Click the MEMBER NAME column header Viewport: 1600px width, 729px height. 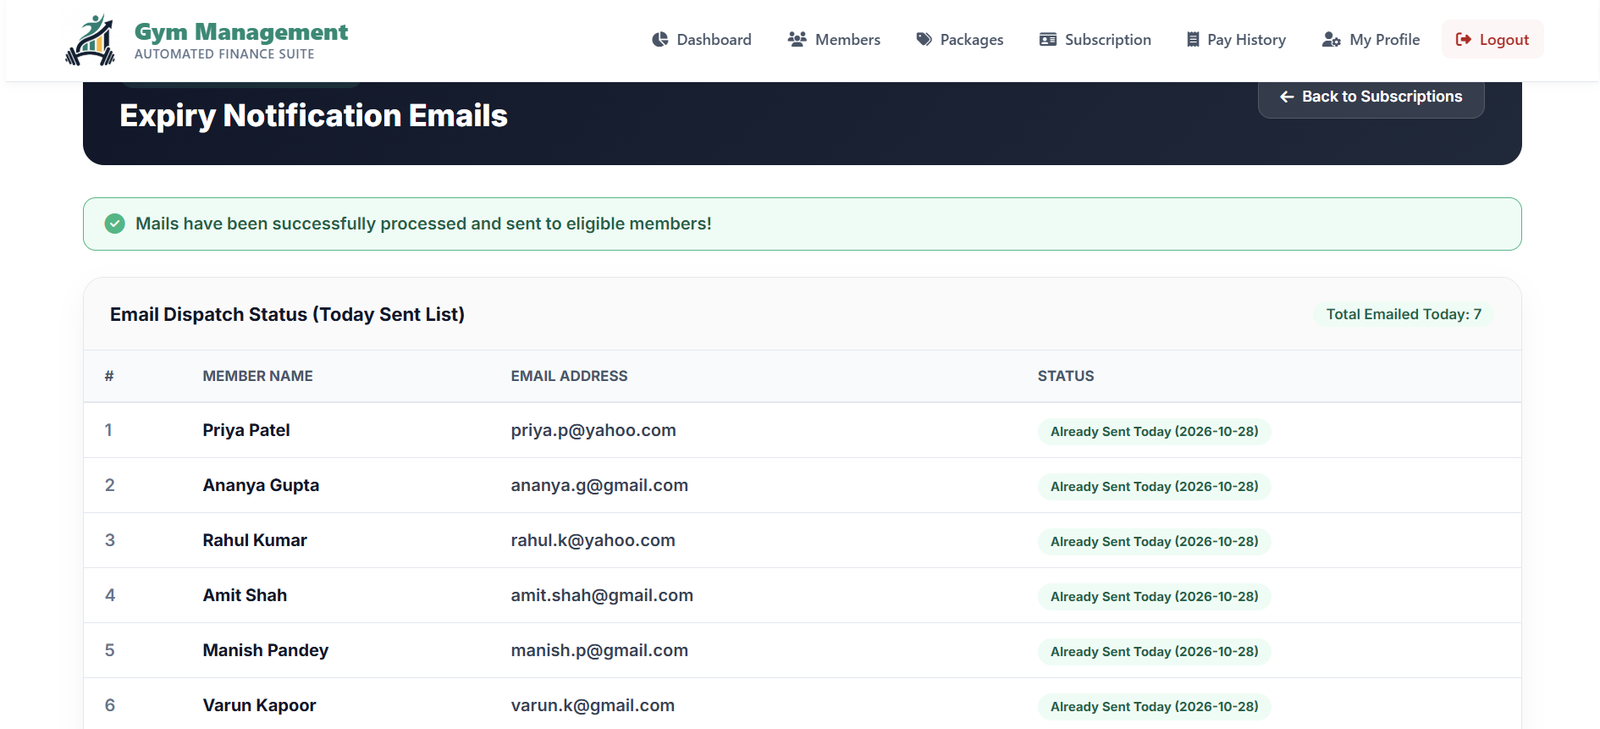pyautogui.click(x=258, y=376)
